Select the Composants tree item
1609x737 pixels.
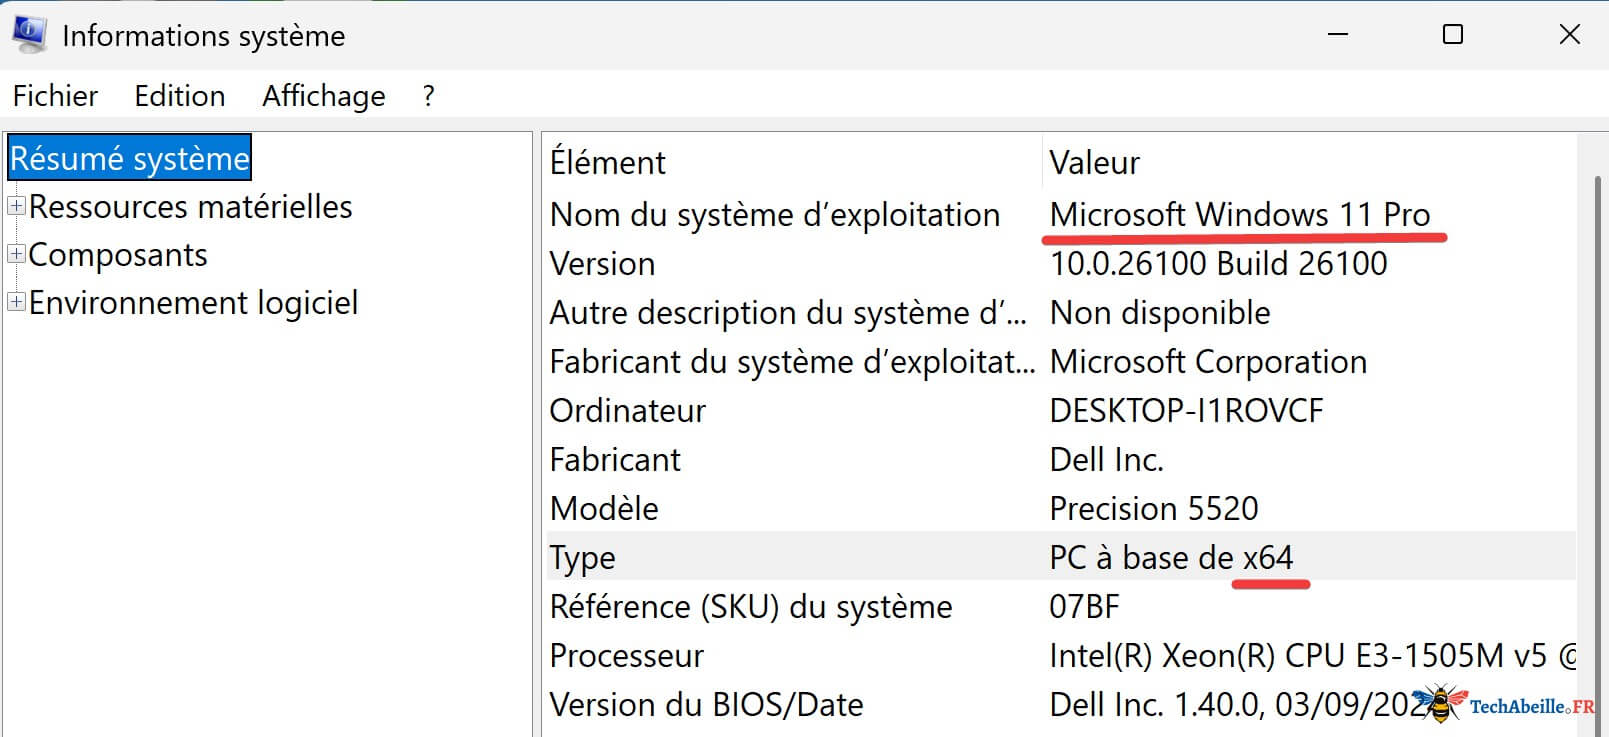click(x=118, y=255)
